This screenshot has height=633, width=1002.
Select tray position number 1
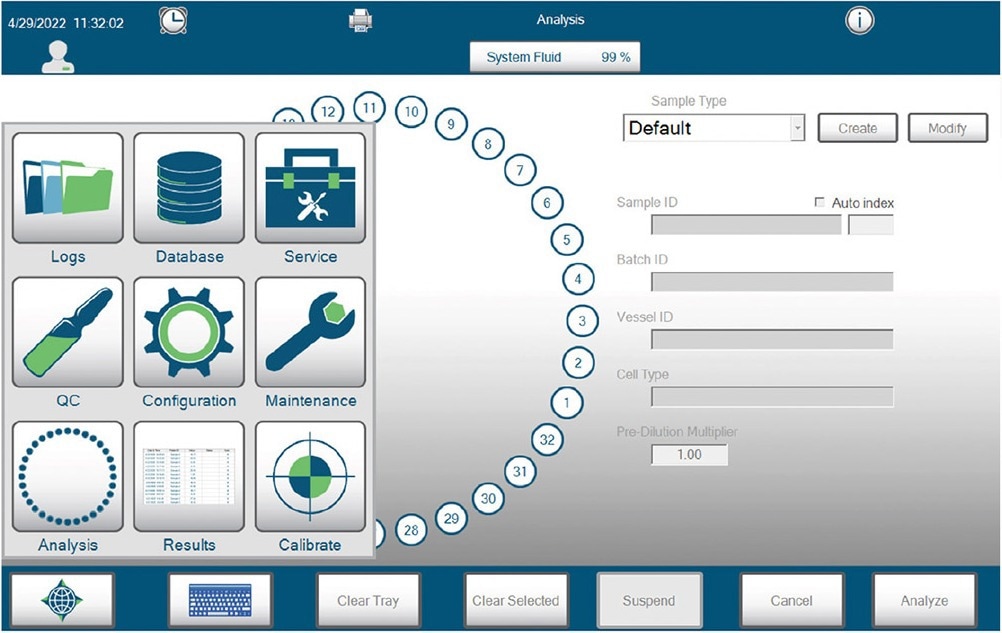(566, 402)
